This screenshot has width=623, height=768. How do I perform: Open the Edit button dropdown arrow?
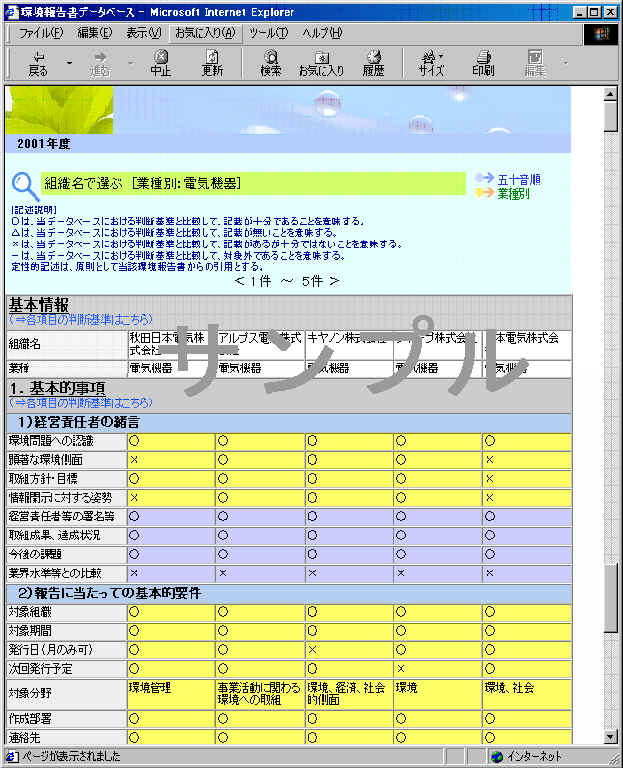coord(565,63)
